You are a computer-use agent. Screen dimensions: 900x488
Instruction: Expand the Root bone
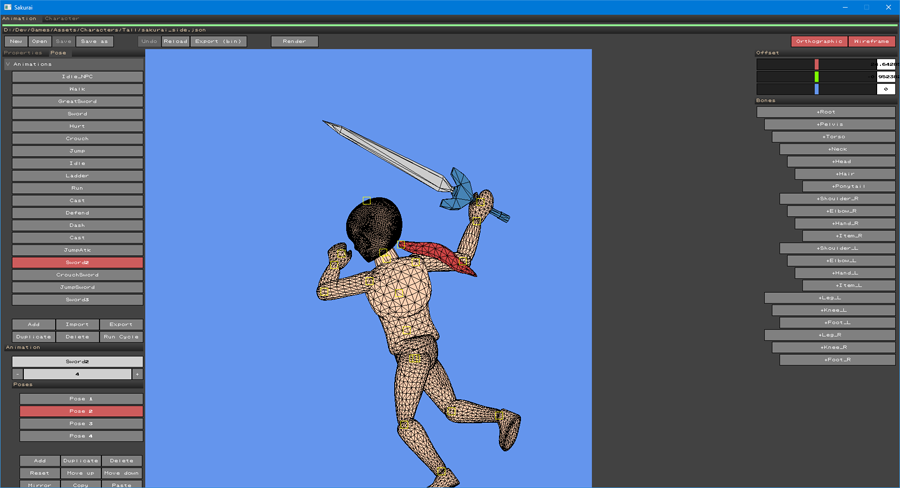pyautogui.click(x=825, y=112)
